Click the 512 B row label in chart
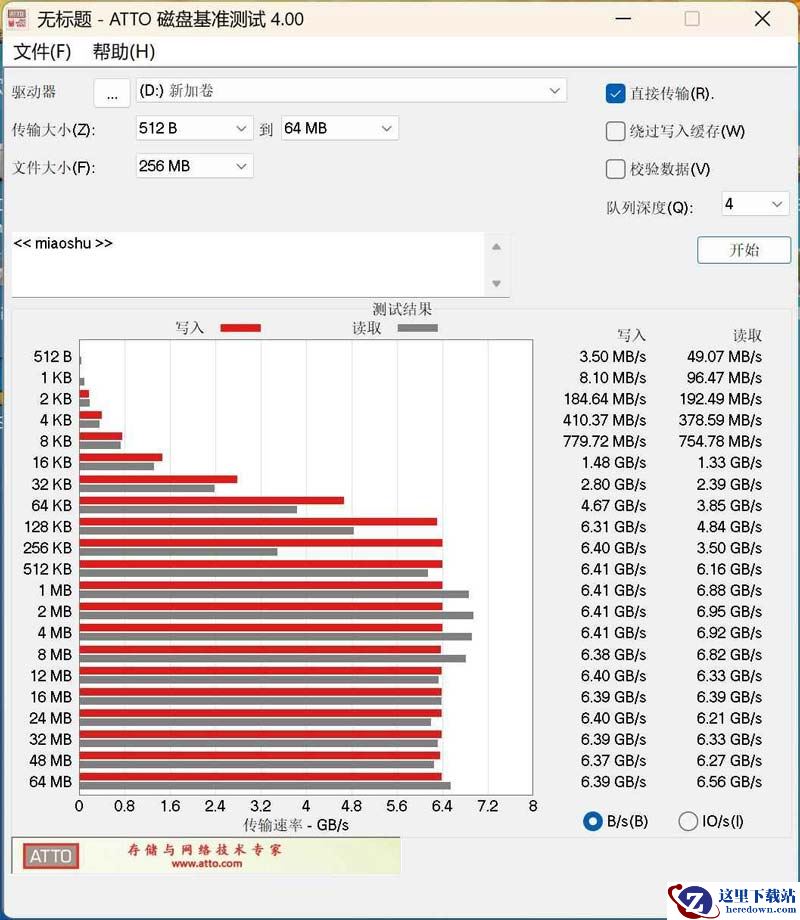Viewport: 800px width, 920px height. (53, 357)
